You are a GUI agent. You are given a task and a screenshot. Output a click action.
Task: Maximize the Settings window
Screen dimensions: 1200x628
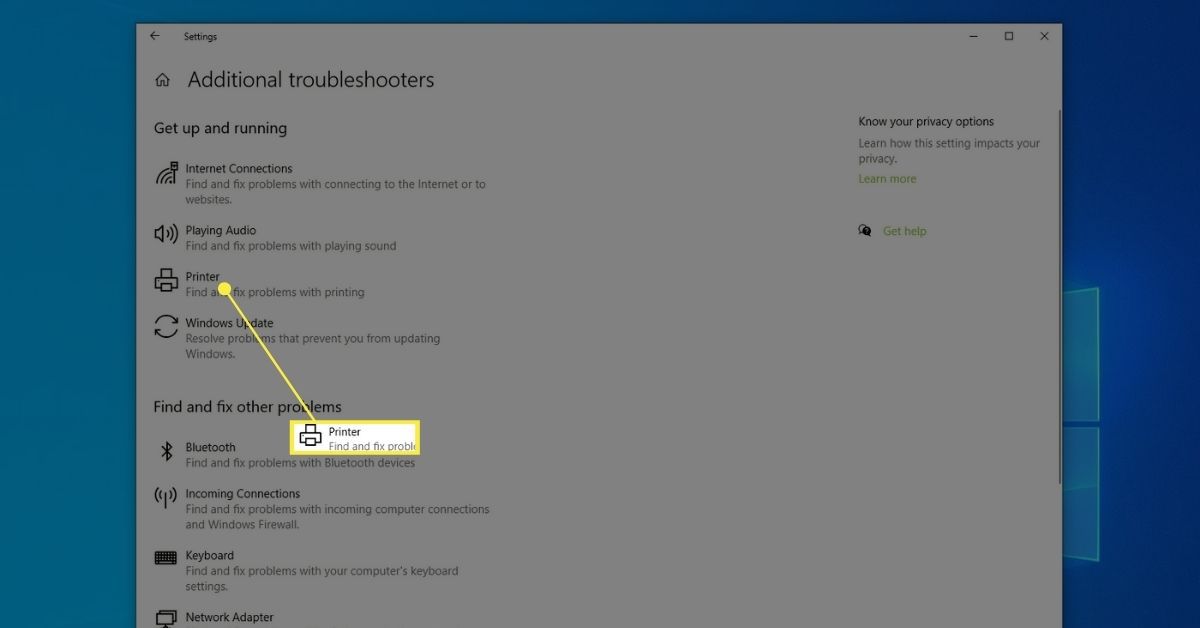tap(1008, 36)
